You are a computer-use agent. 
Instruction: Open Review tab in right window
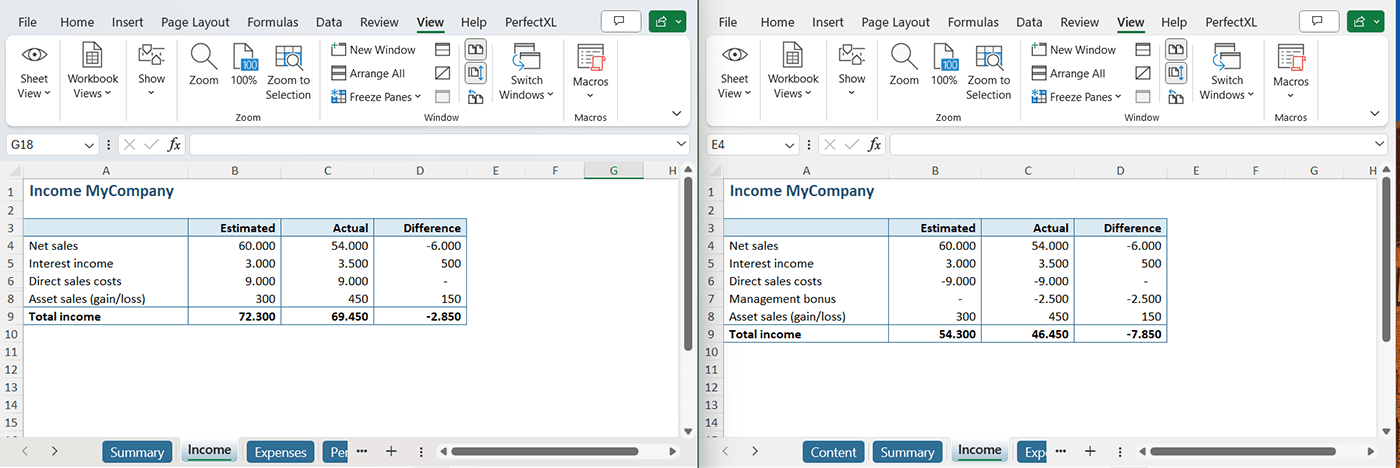[x=1079, y=22]
